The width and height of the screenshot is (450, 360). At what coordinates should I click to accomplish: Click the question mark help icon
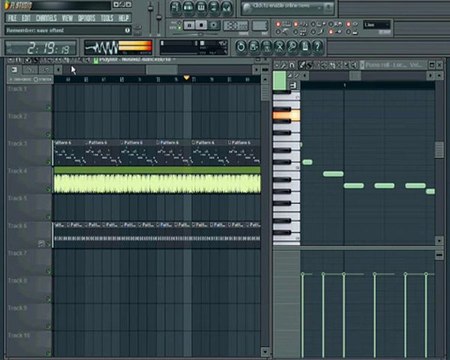[318, 47]
